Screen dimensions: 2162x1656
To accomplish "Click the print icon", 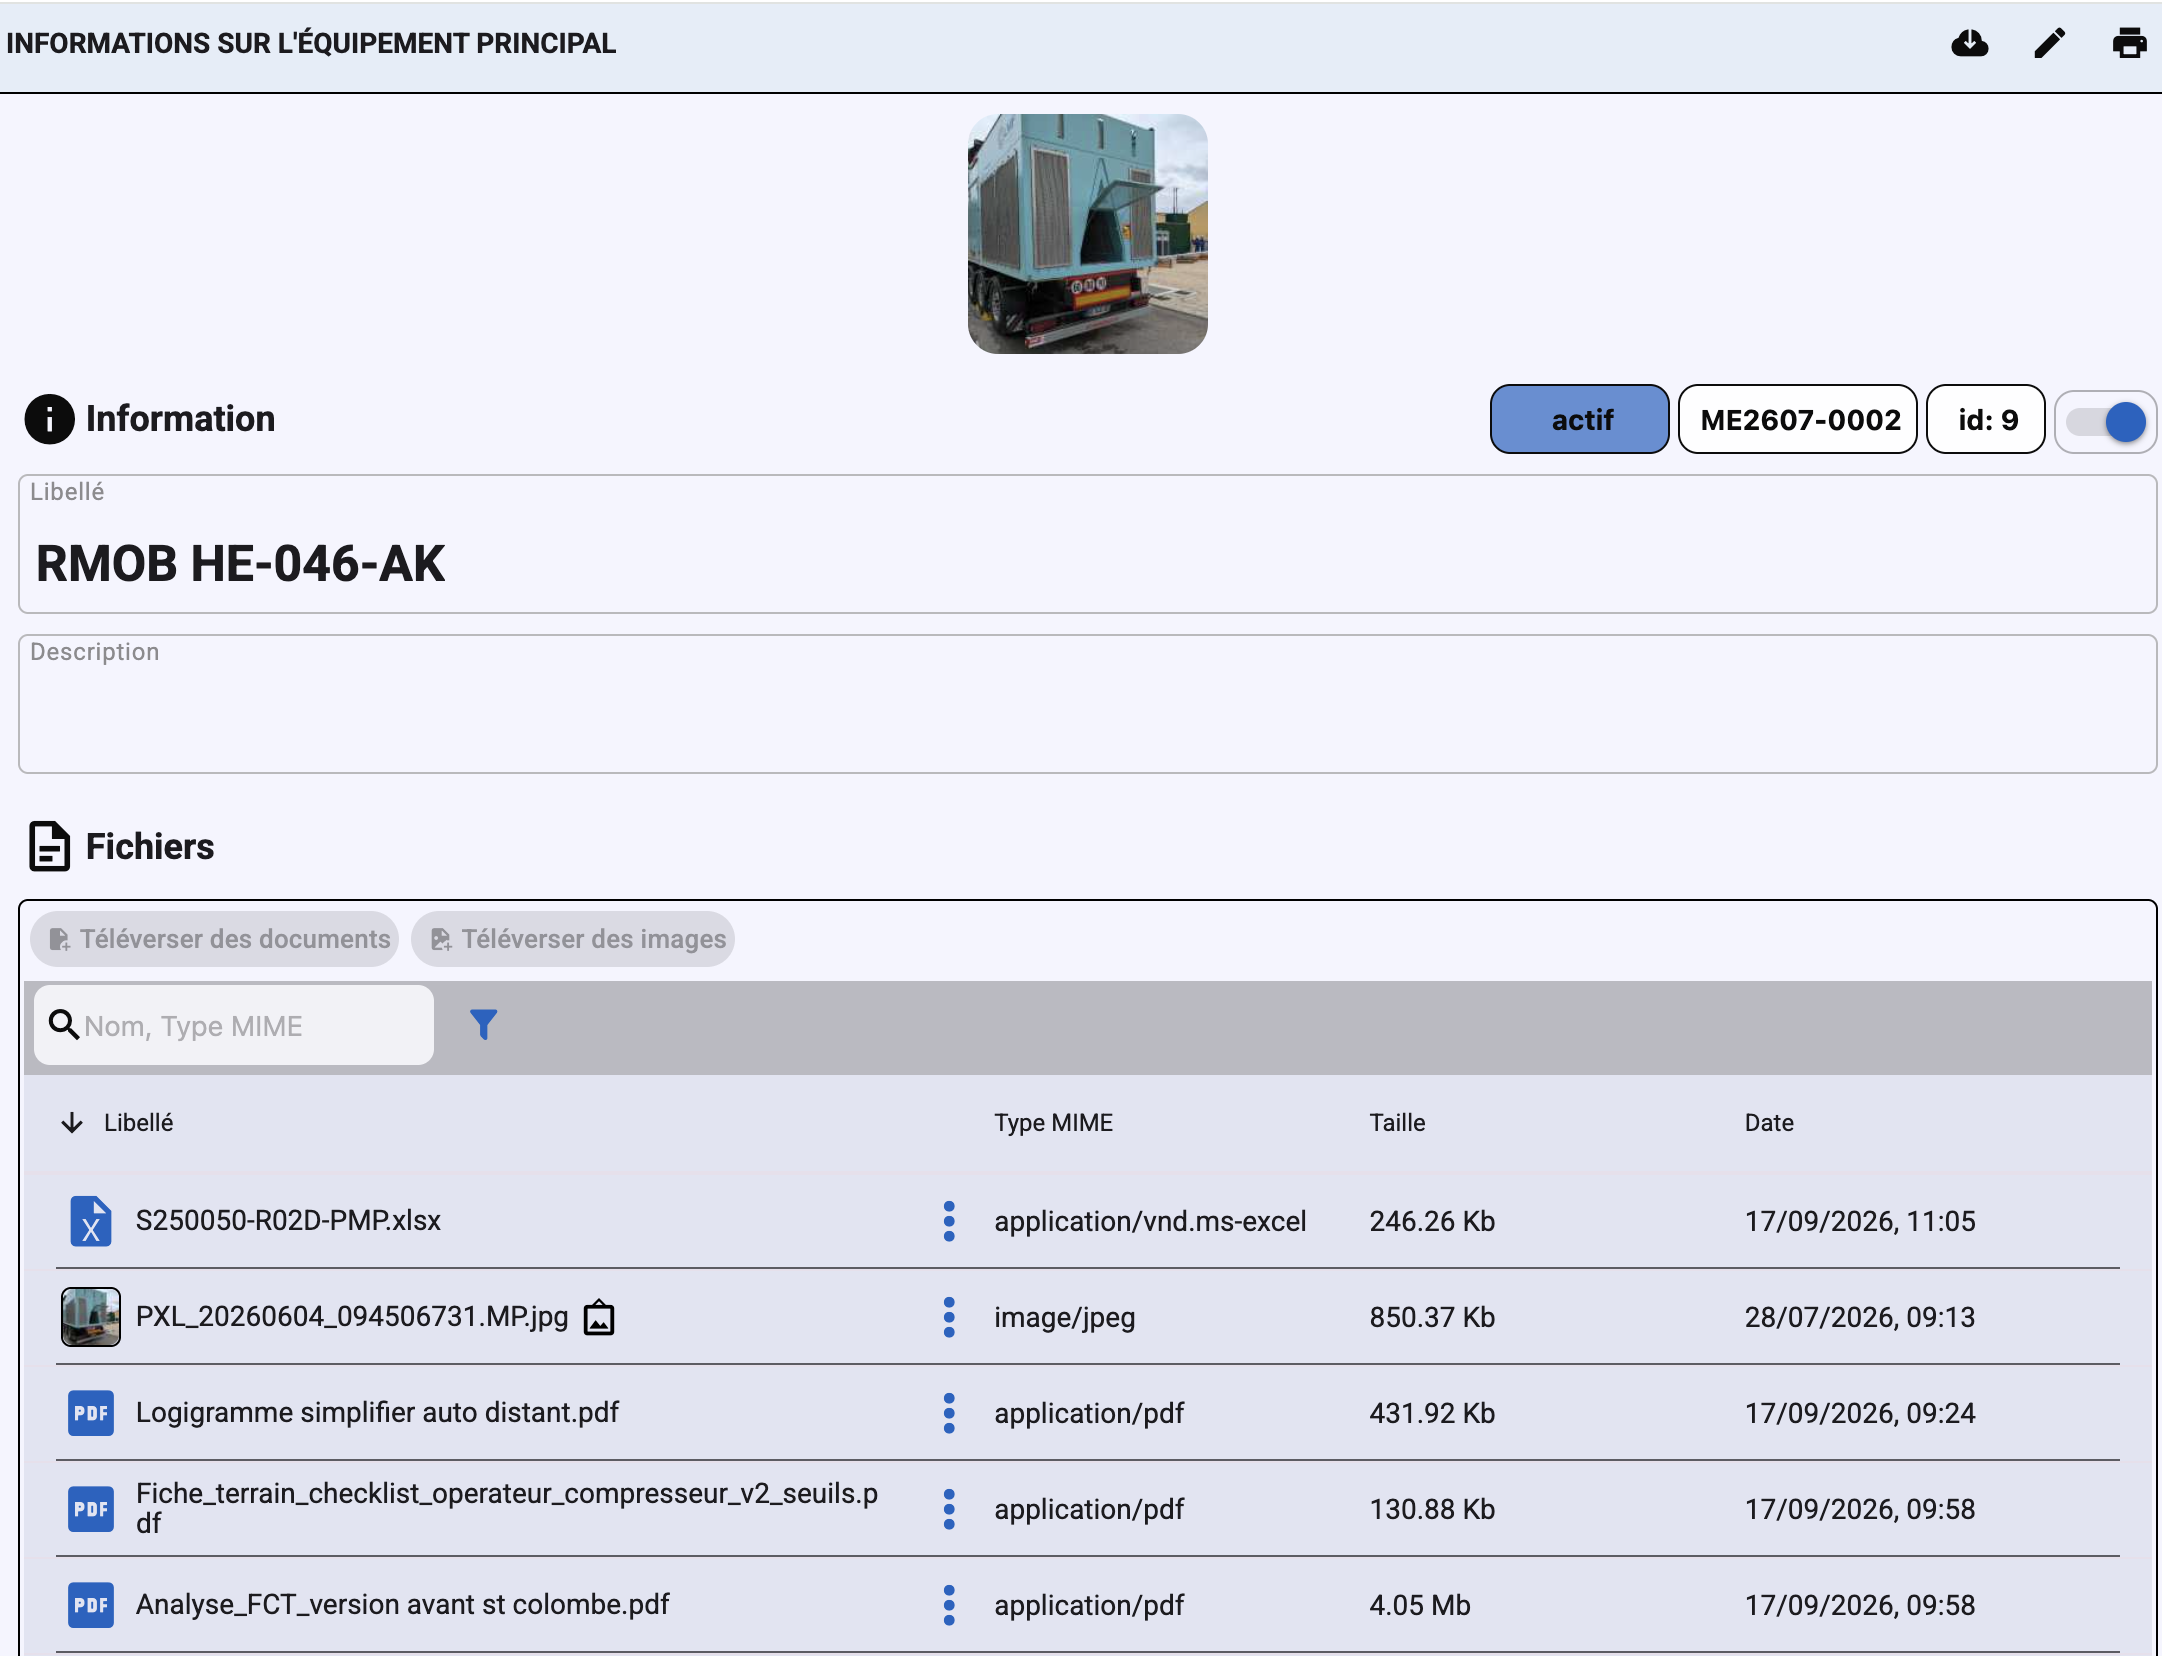I will [x=2129, y=43].
